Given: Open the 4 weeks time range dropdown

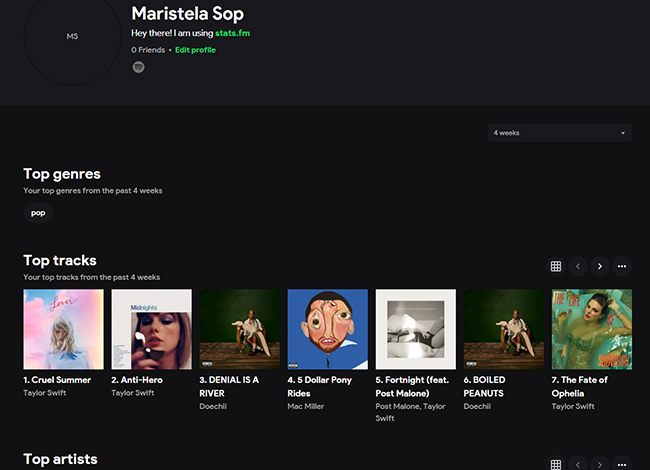Looking at the screenshot, I should point(560,133).
